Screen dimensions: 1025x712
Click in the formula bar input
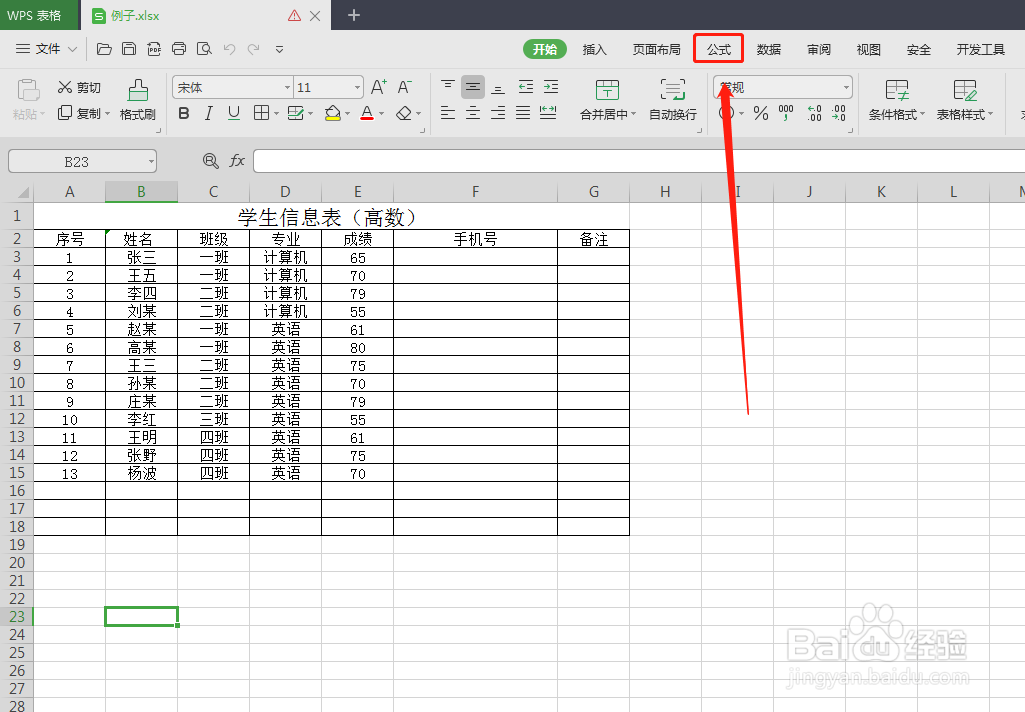pos(639,161)
